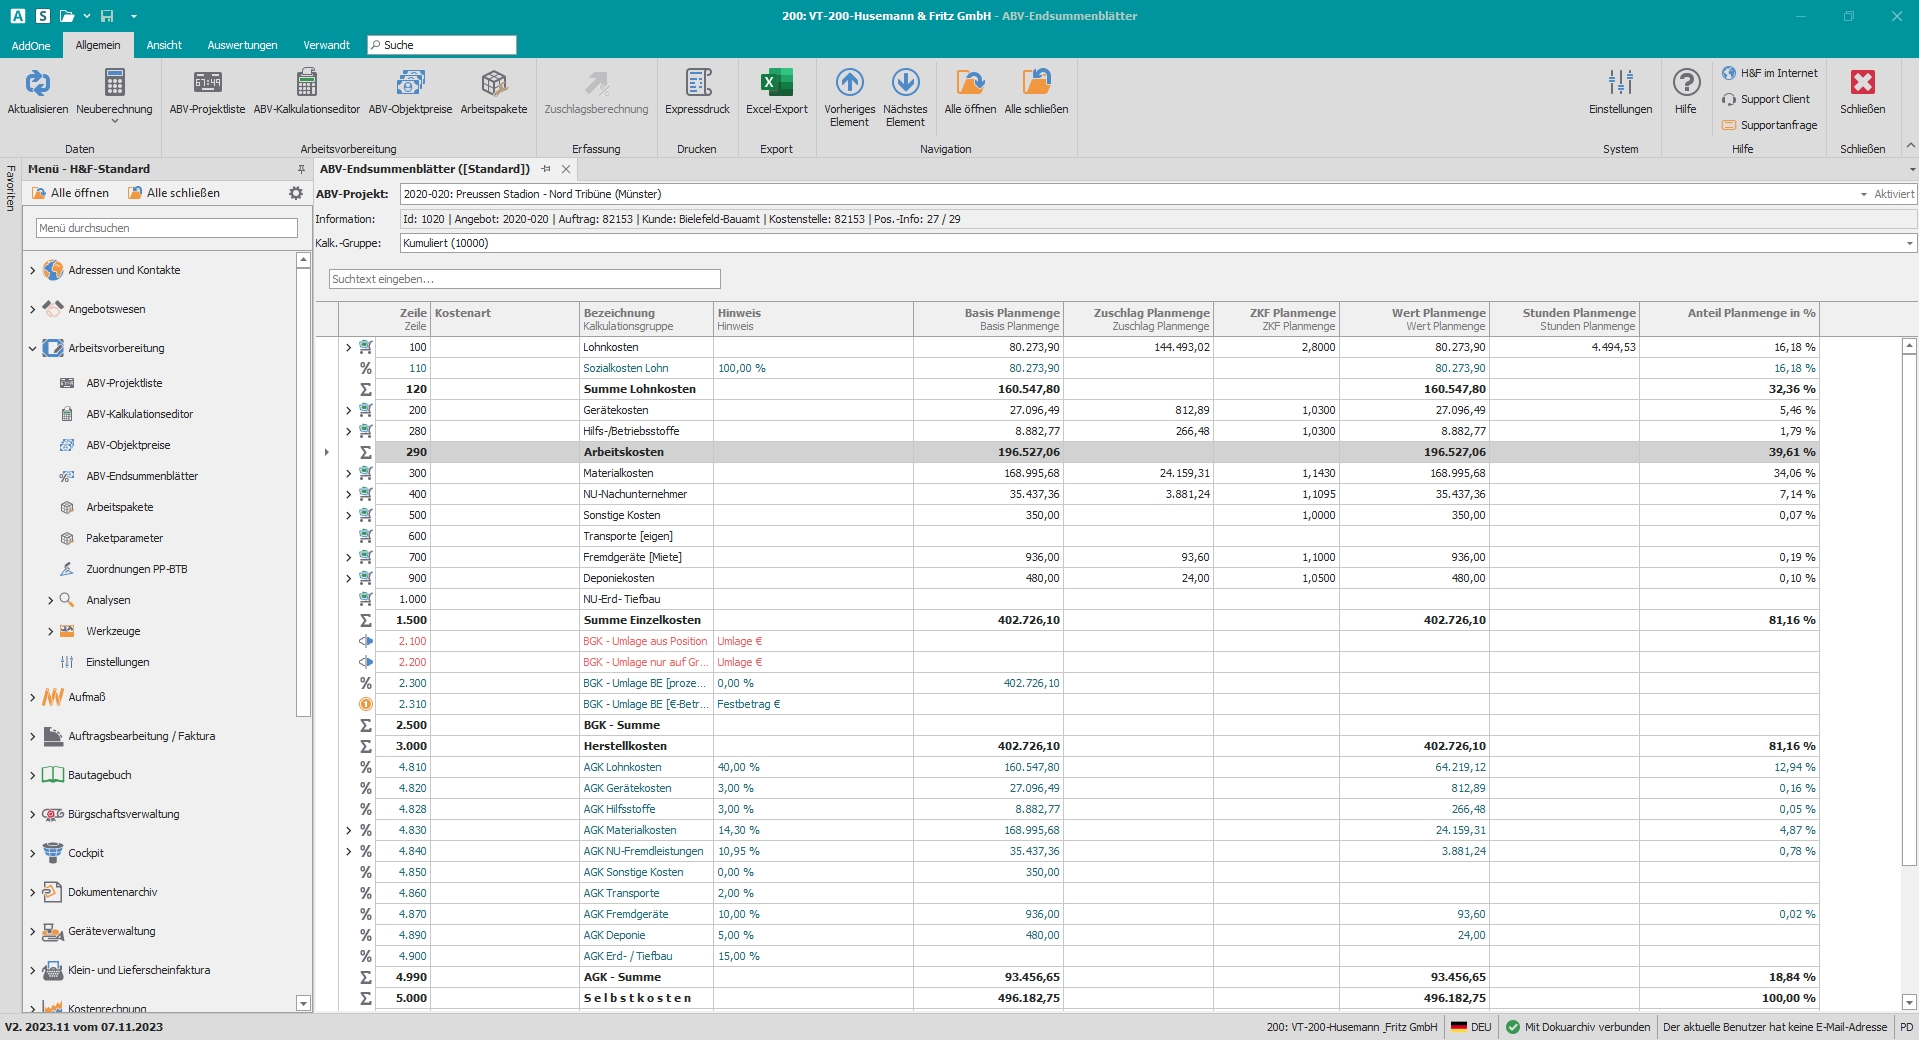
Task: Jump to Nächstes Element
Action: click(x=905, y=84)
